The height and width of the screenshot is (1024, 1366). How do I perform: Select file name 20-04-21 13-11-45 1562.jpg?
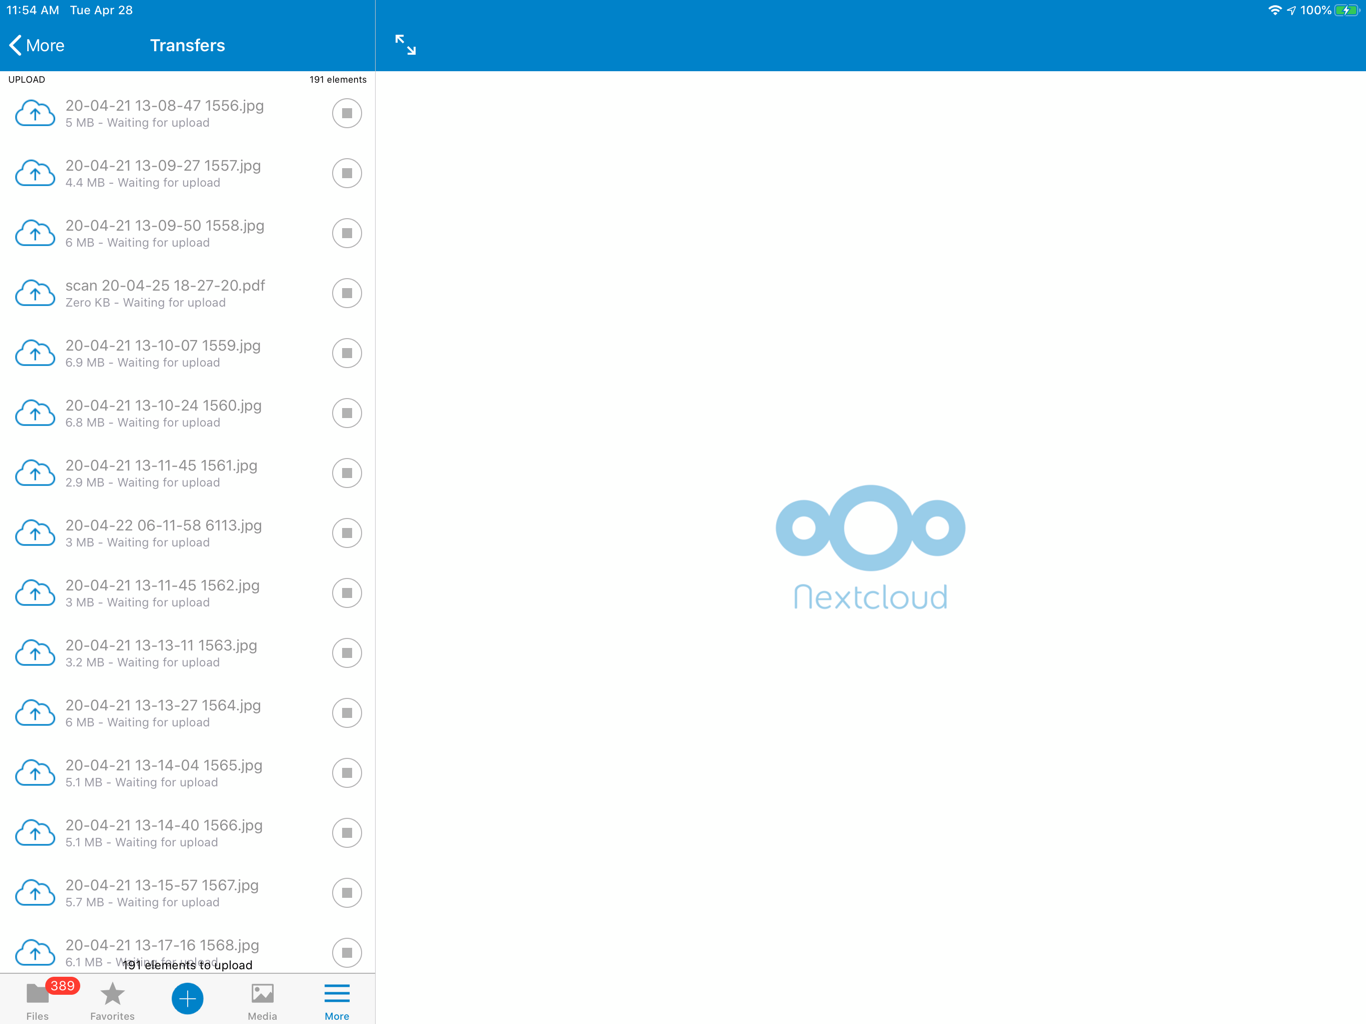click(x=162, y=585)
